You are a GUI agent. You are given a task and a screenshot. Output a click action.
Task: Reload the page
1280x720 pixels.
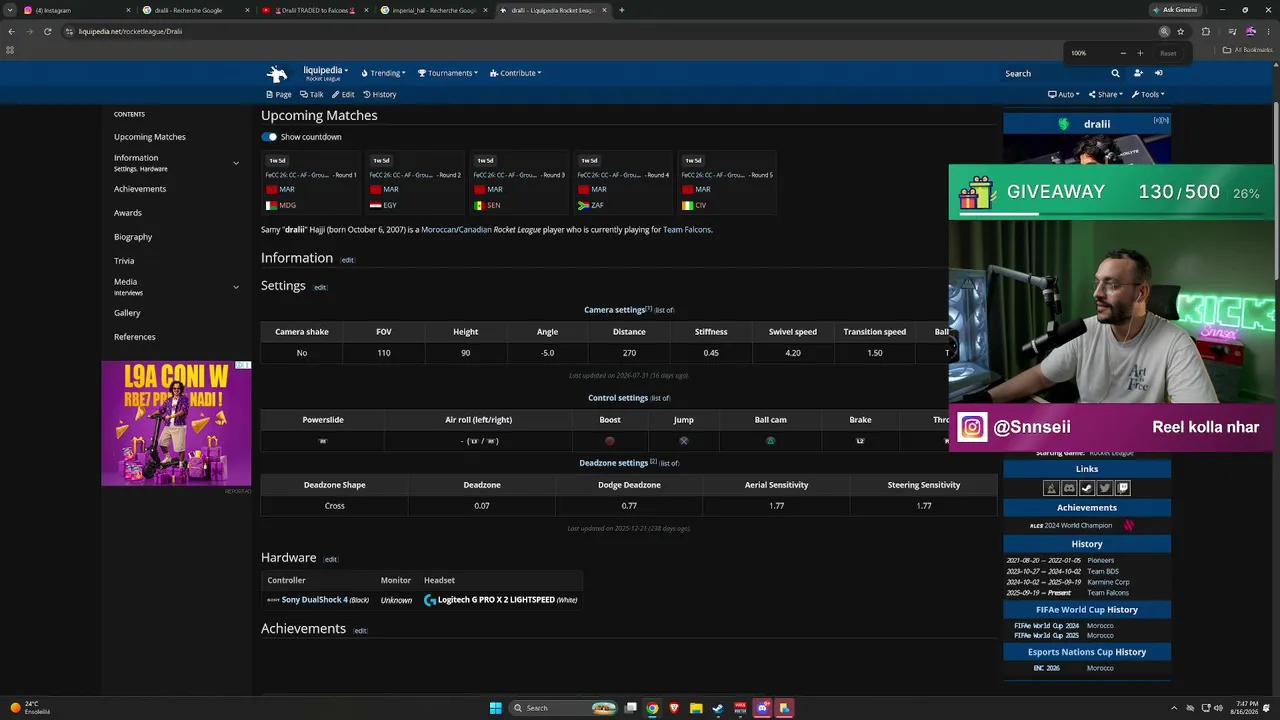47,31
